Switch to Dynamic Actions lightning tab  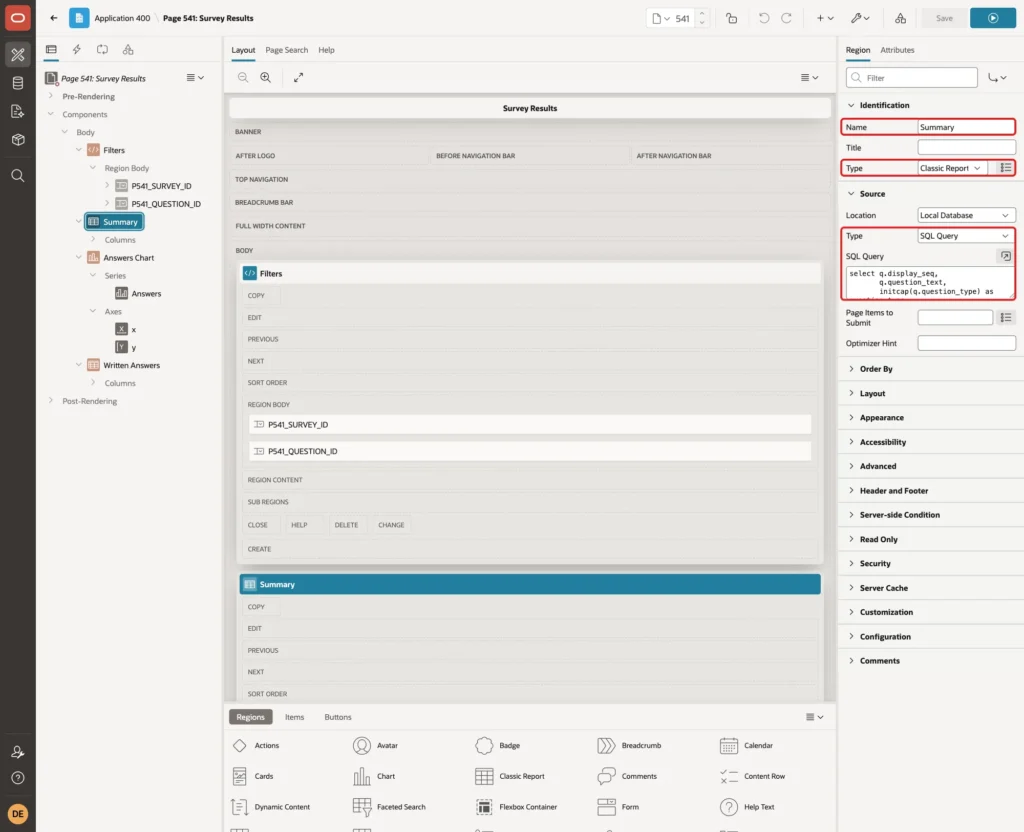click(x=76, y=50)
